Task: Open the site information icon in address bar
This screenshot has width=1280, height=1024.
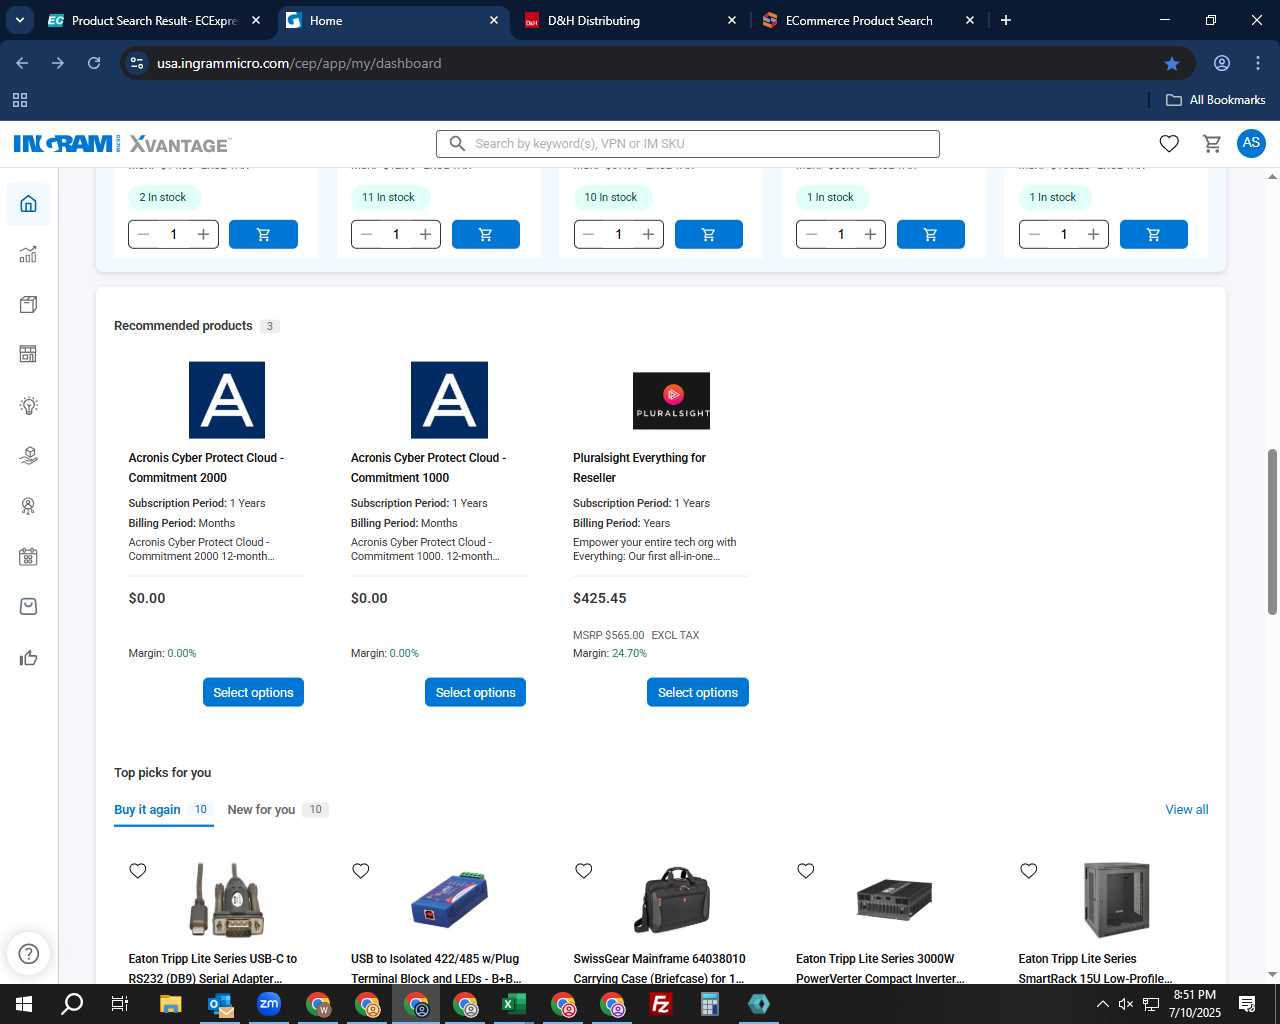Action: pos(138,63)
